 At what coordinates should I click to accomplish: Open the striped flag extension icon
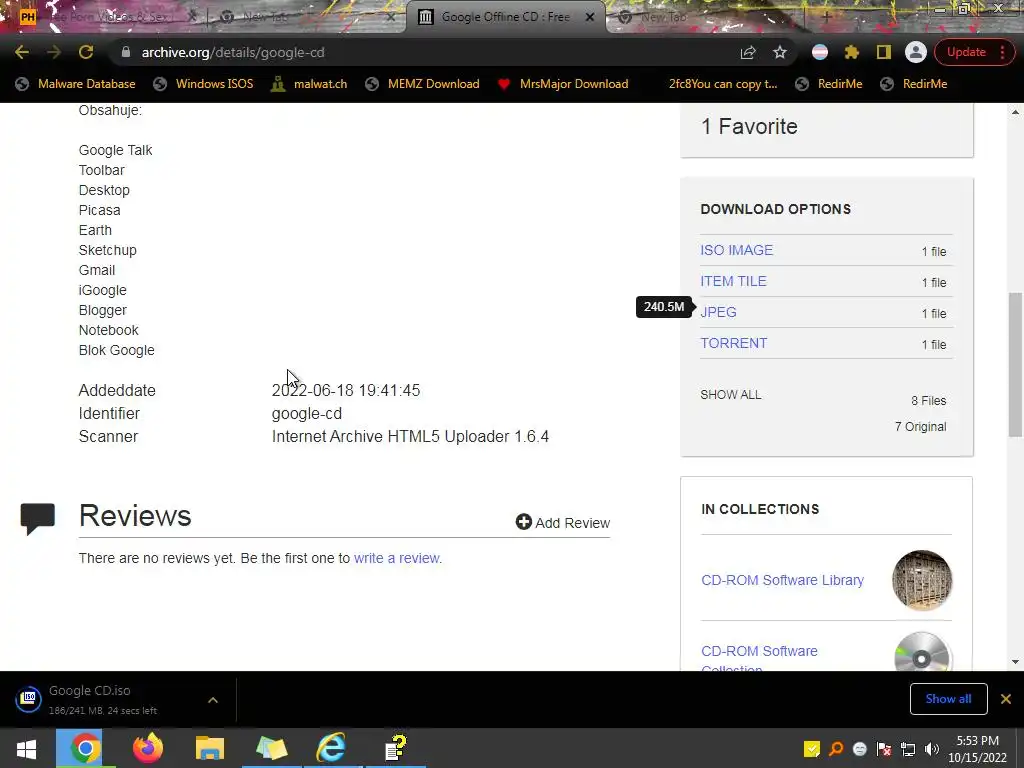click(x=820, y=52)
